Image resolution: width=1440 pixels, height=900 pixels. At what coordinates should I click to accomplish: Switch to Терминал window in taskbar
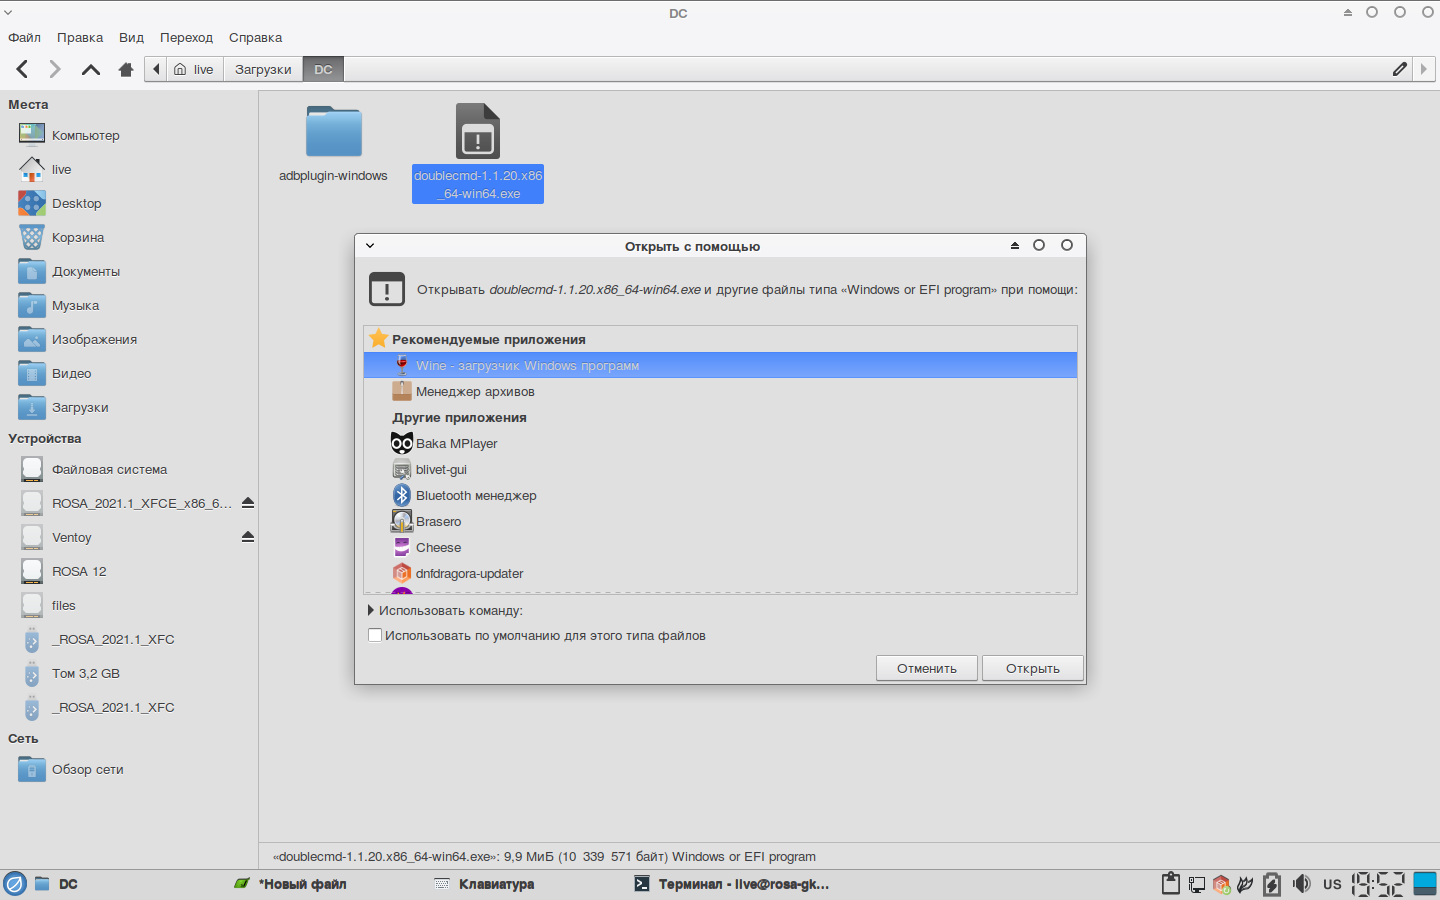click(x=731, y=884)
